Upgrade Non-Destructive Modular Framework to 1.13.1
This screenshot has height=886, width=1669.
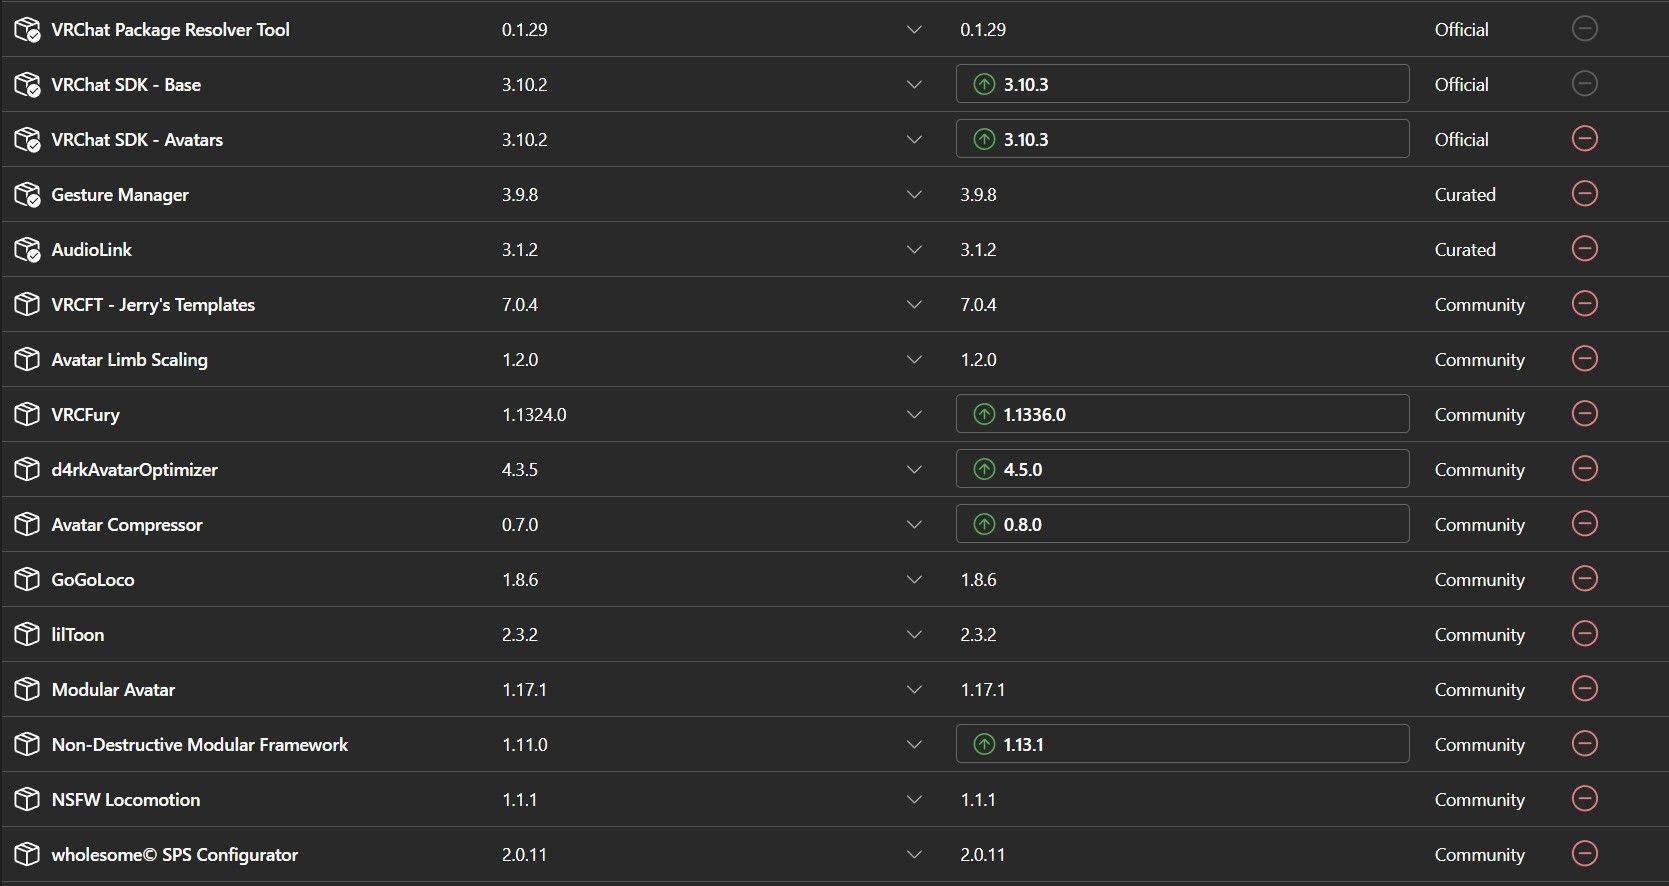pyautogui.click(x=1182, y=744)
